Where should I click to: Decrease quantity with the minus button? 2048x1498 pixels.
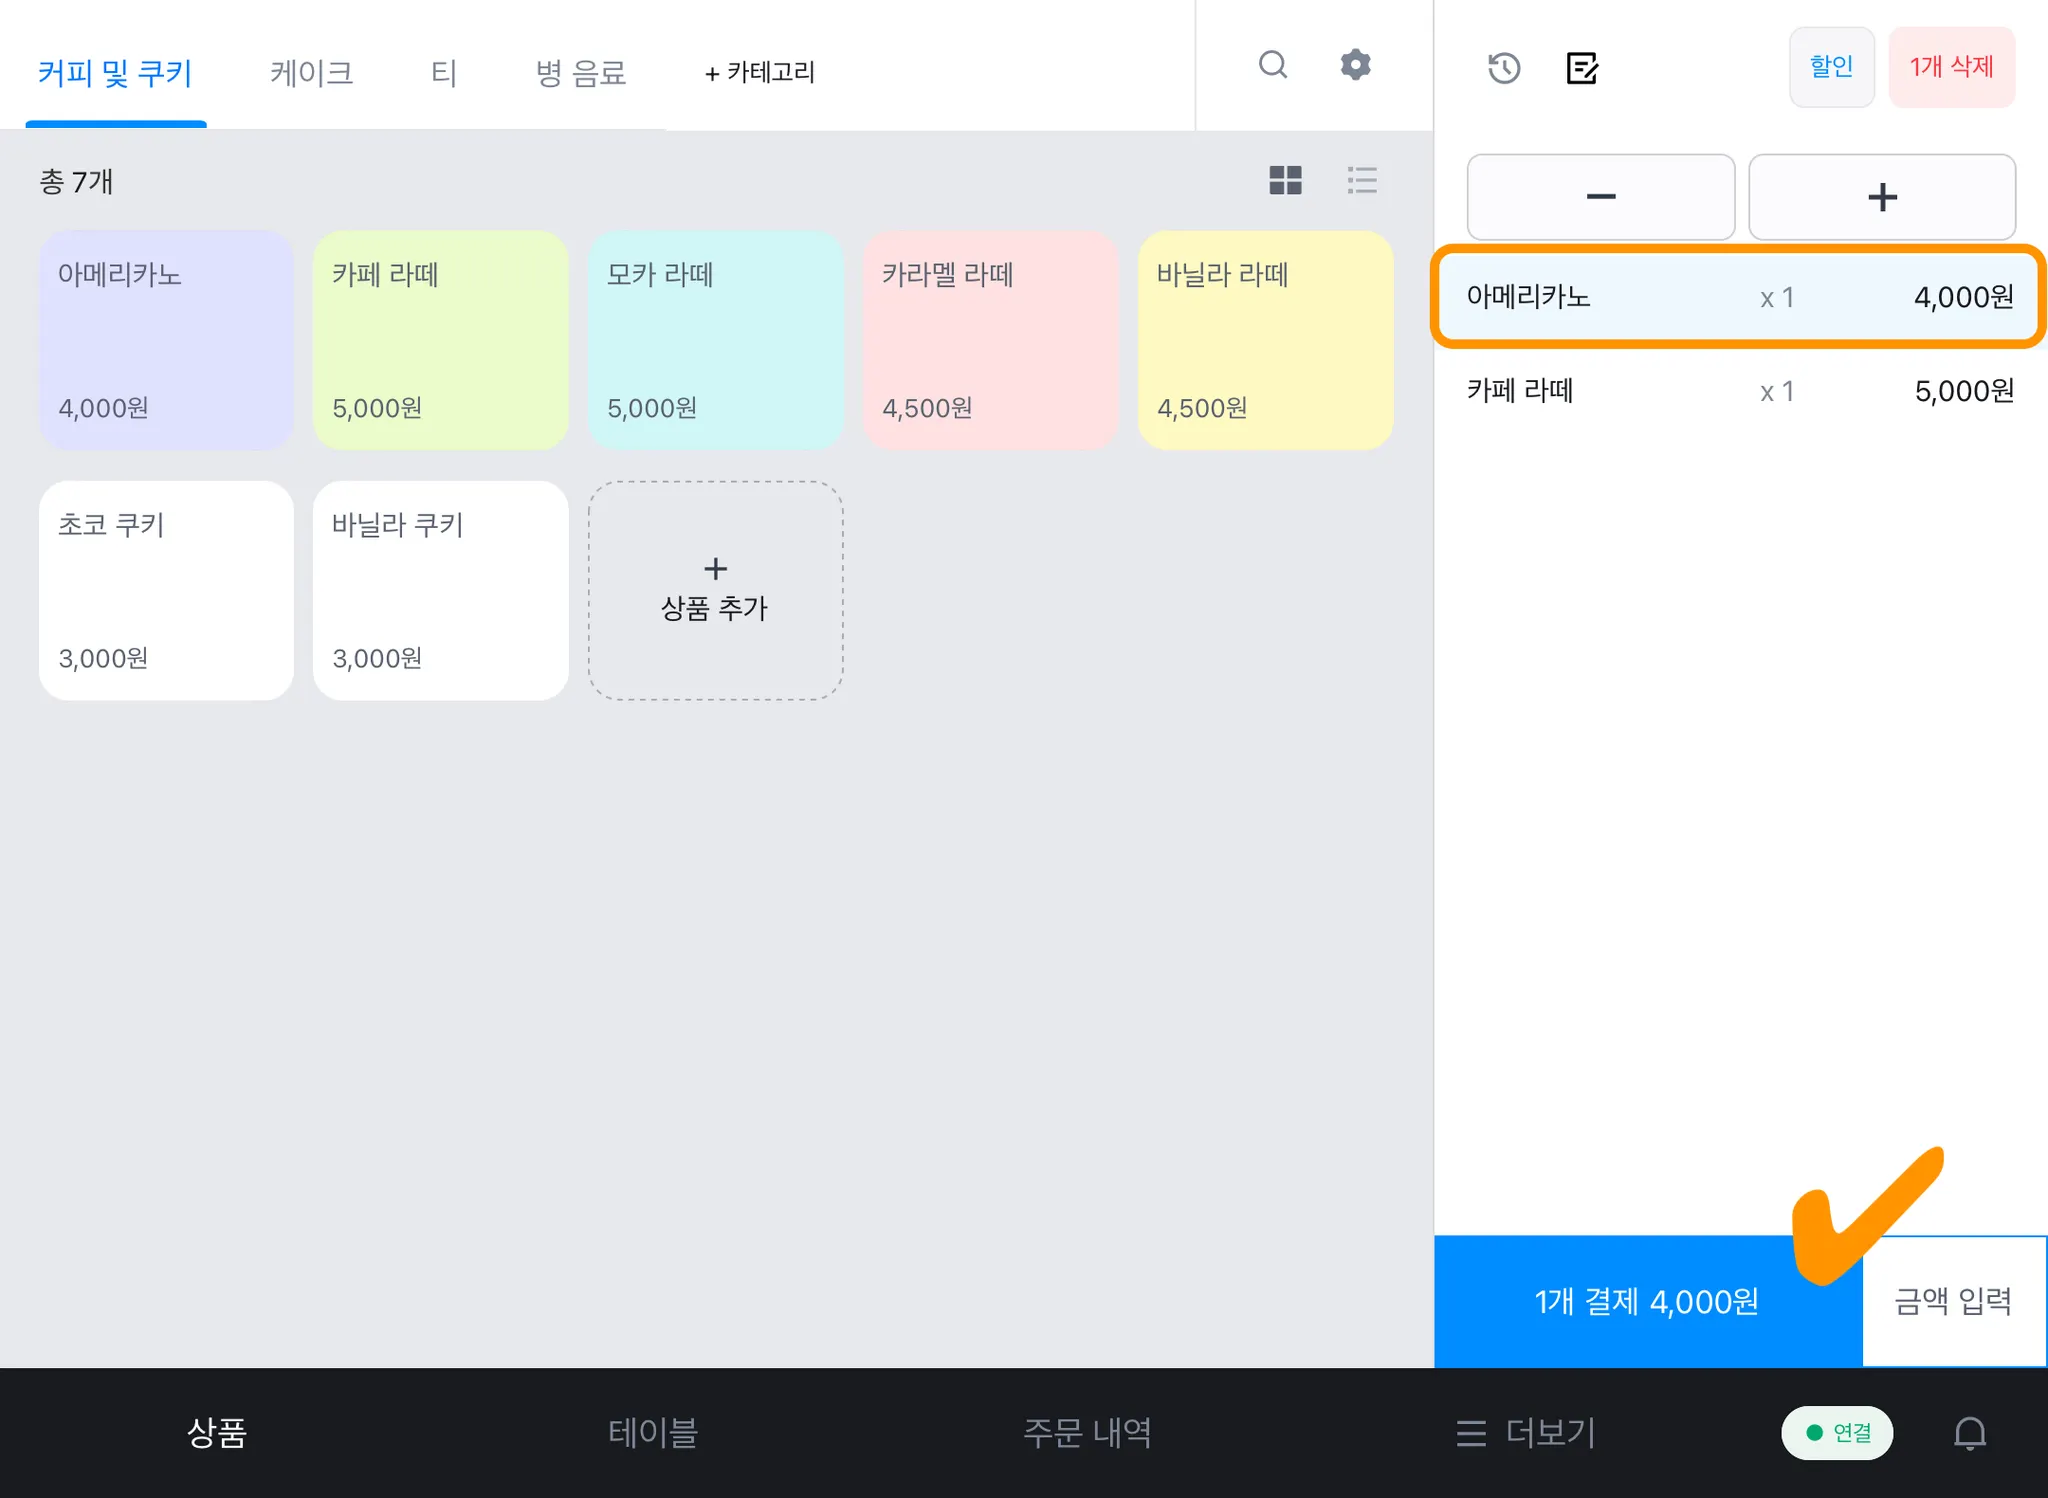pos(1600,197)
